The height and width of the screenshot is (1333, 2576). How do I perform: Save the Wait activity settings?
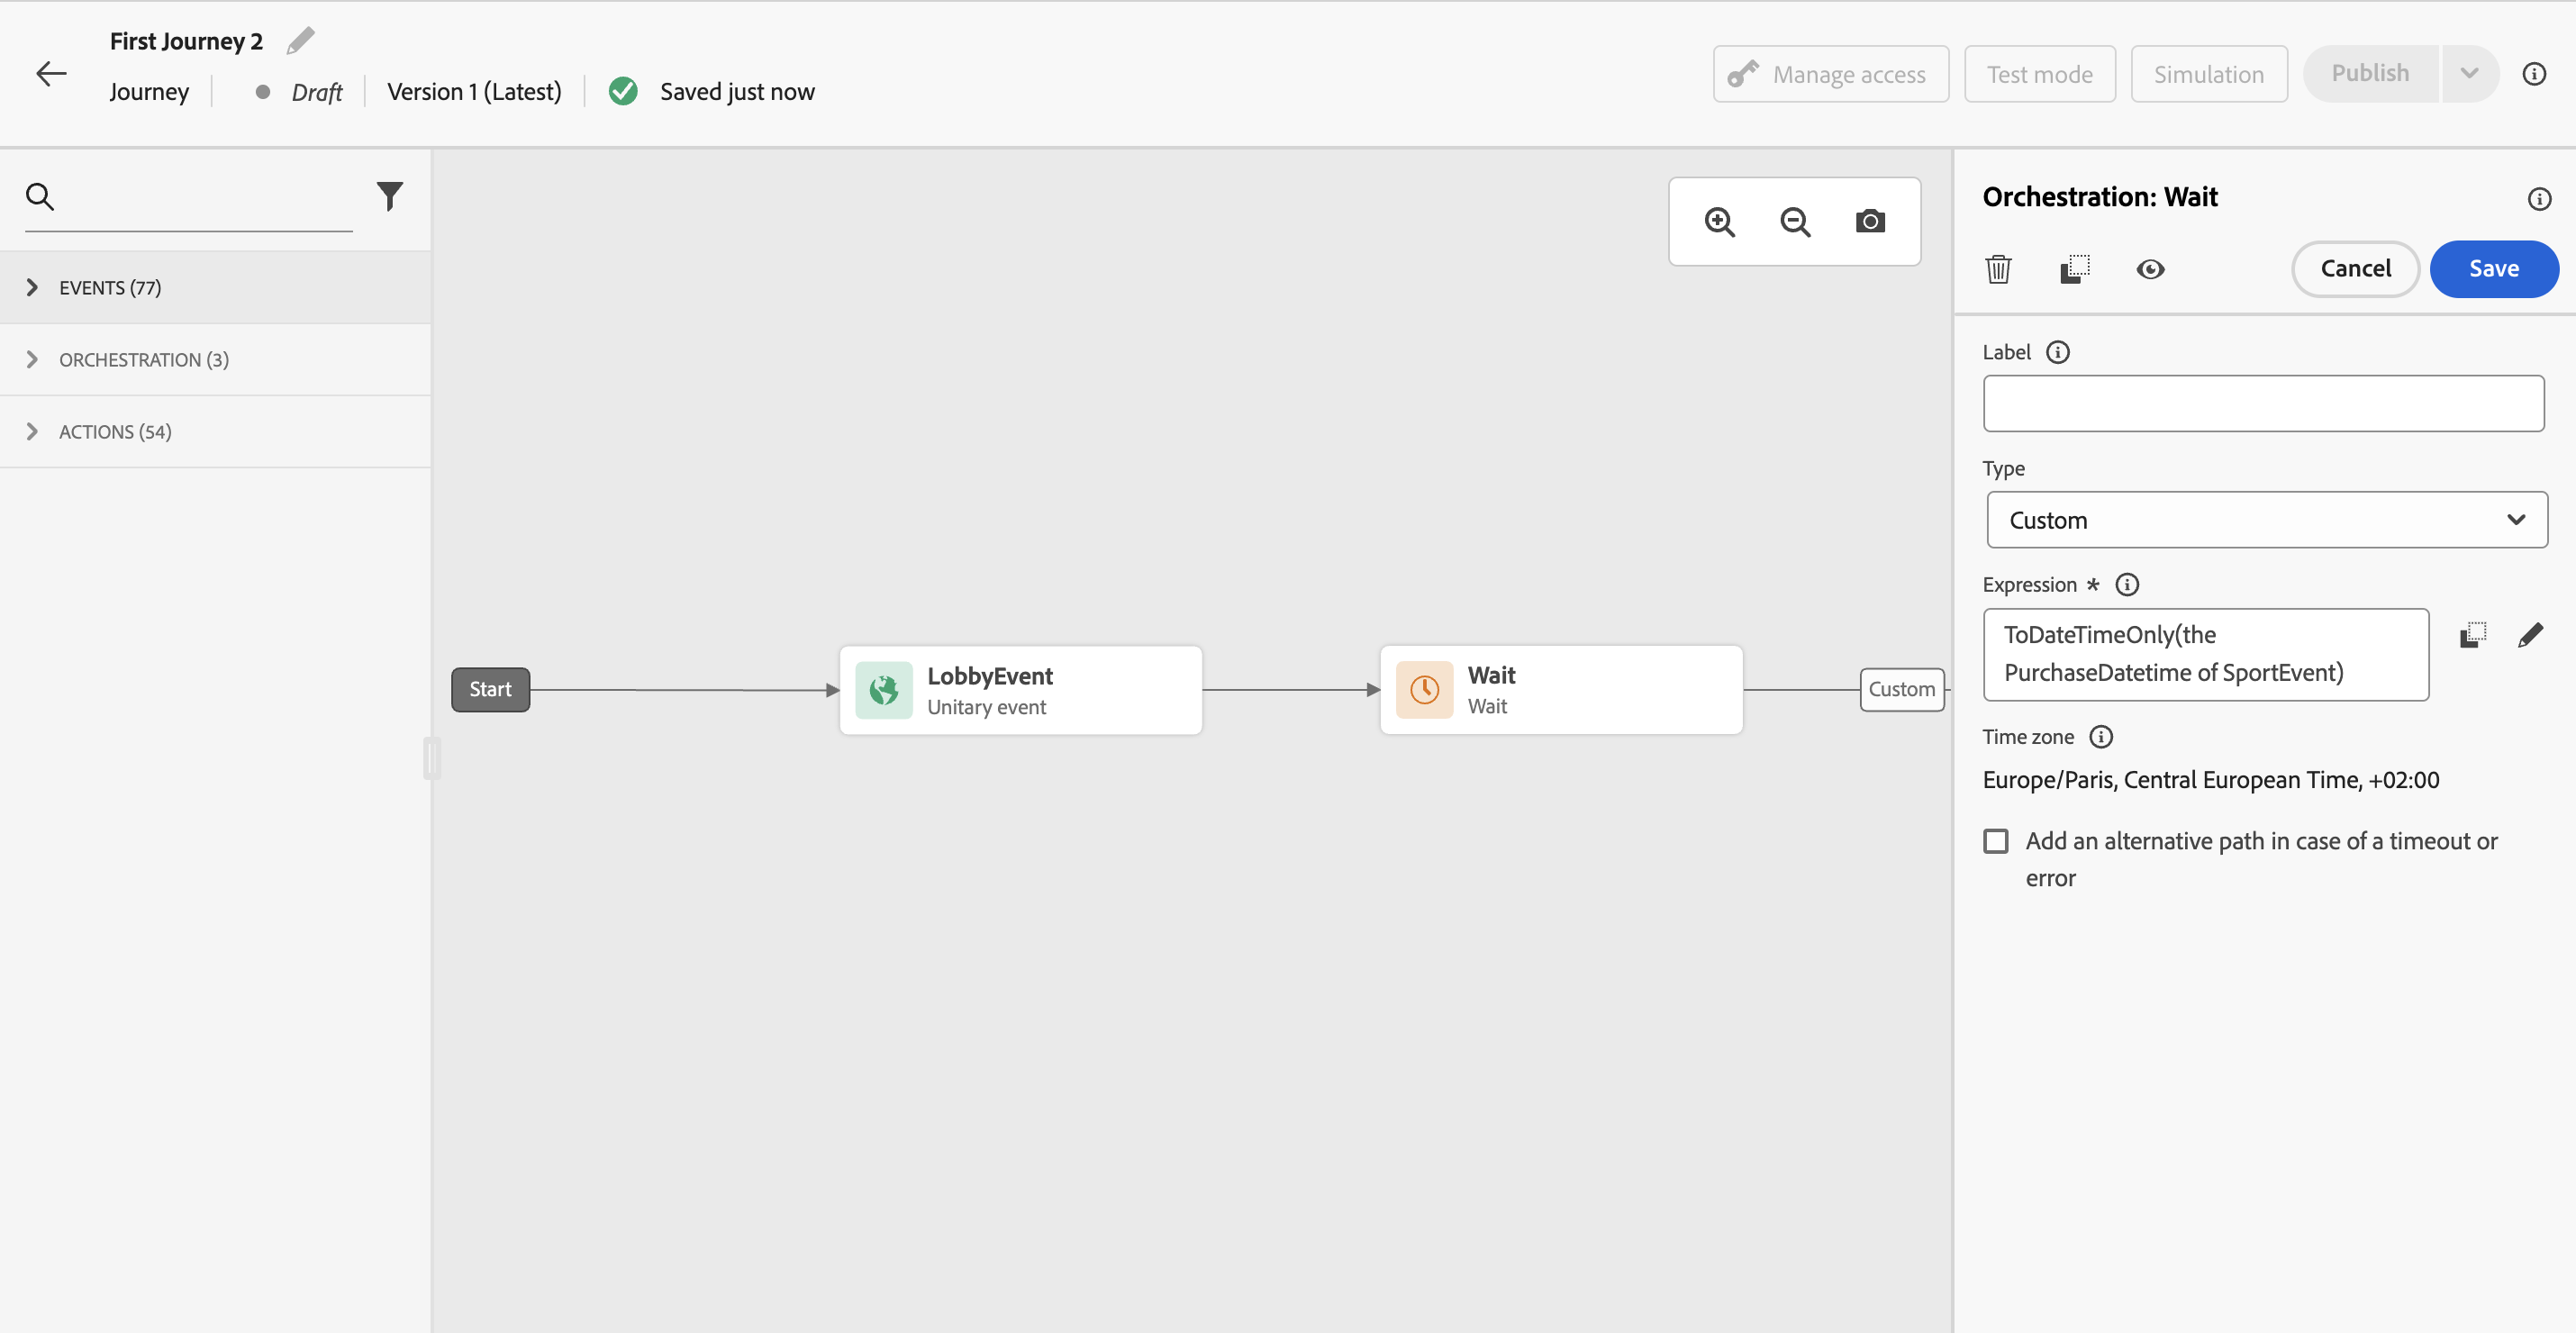coord(2493,269)
